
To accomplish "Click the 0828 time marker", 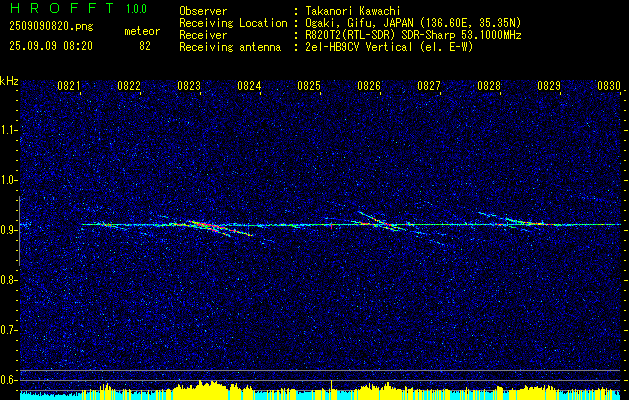I will [489, 85].
